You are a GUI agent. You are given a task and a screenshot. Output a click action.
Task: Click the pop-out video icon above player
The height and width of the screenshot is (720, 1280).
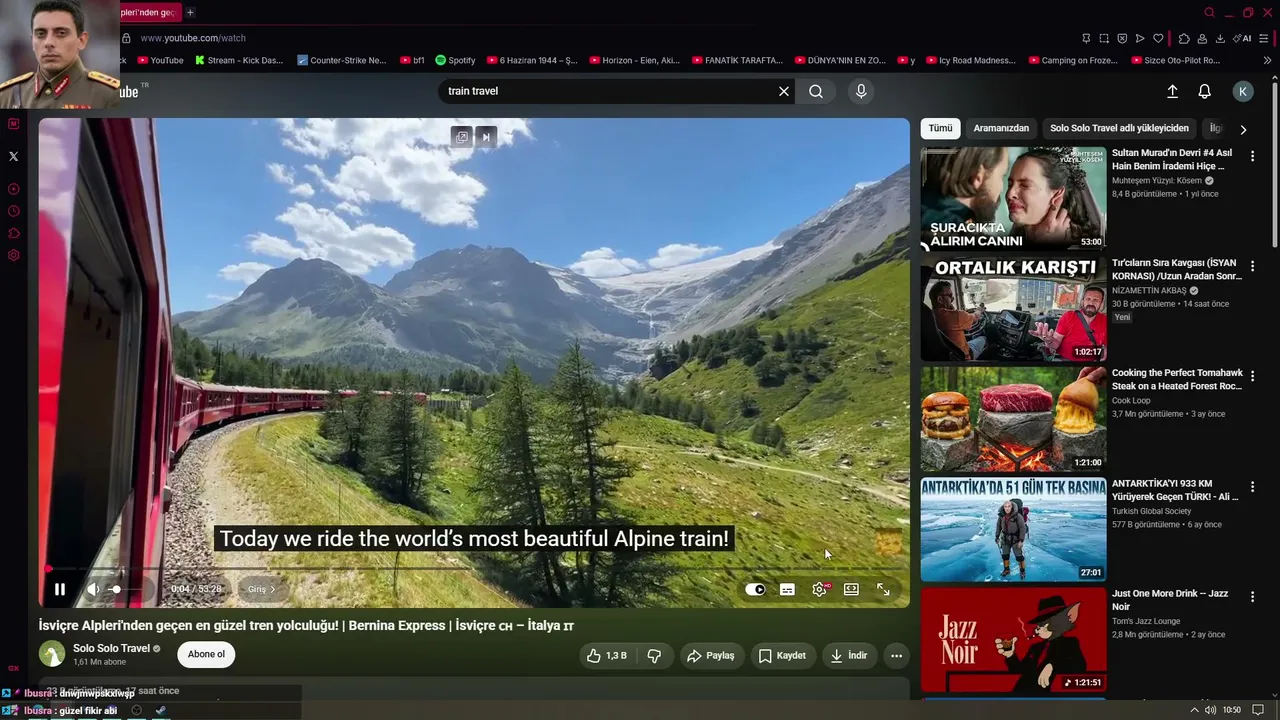(462, 137)
